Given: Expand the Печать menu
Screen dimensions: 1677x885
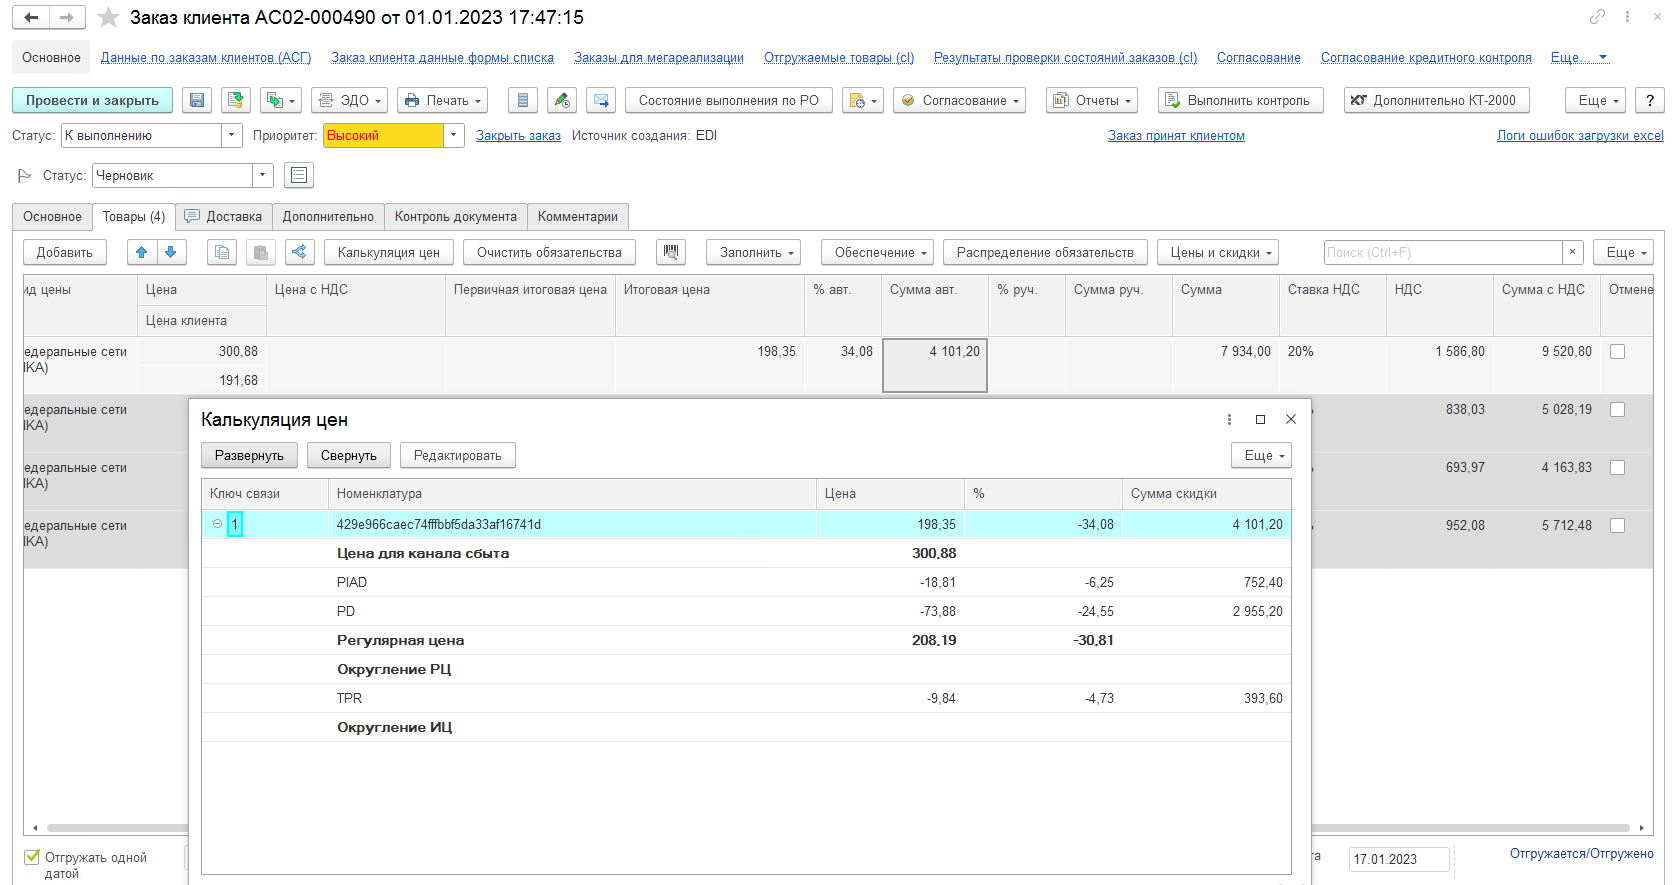Looking at the screenshot, I should pyautogui.click(x=443, y=100).
